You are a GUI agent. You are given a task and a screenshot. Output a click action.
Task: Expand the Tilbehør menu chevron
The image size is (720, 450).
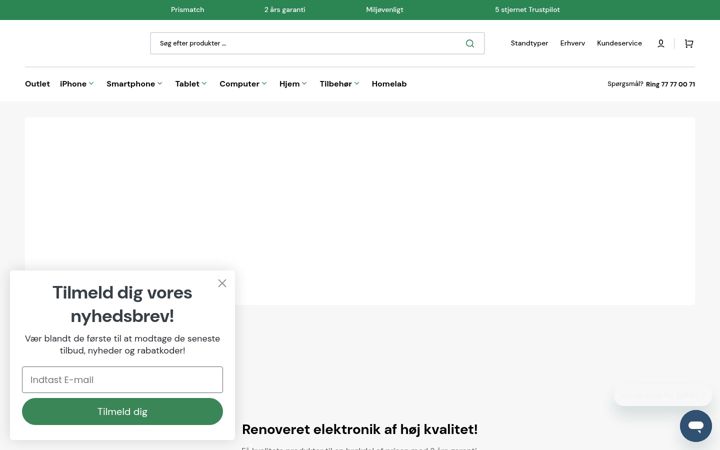pyautogui.click(x=357, y=84)
